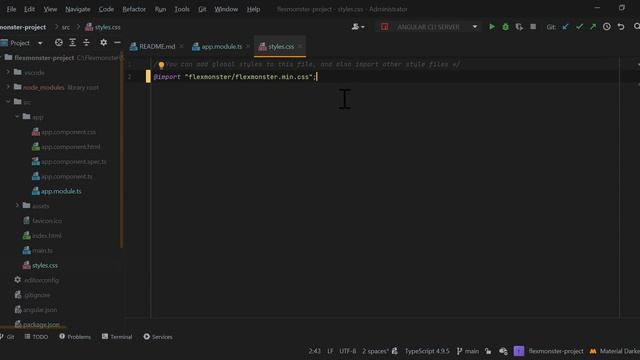Open Project panel settings gear

click(x=104, y=42)
